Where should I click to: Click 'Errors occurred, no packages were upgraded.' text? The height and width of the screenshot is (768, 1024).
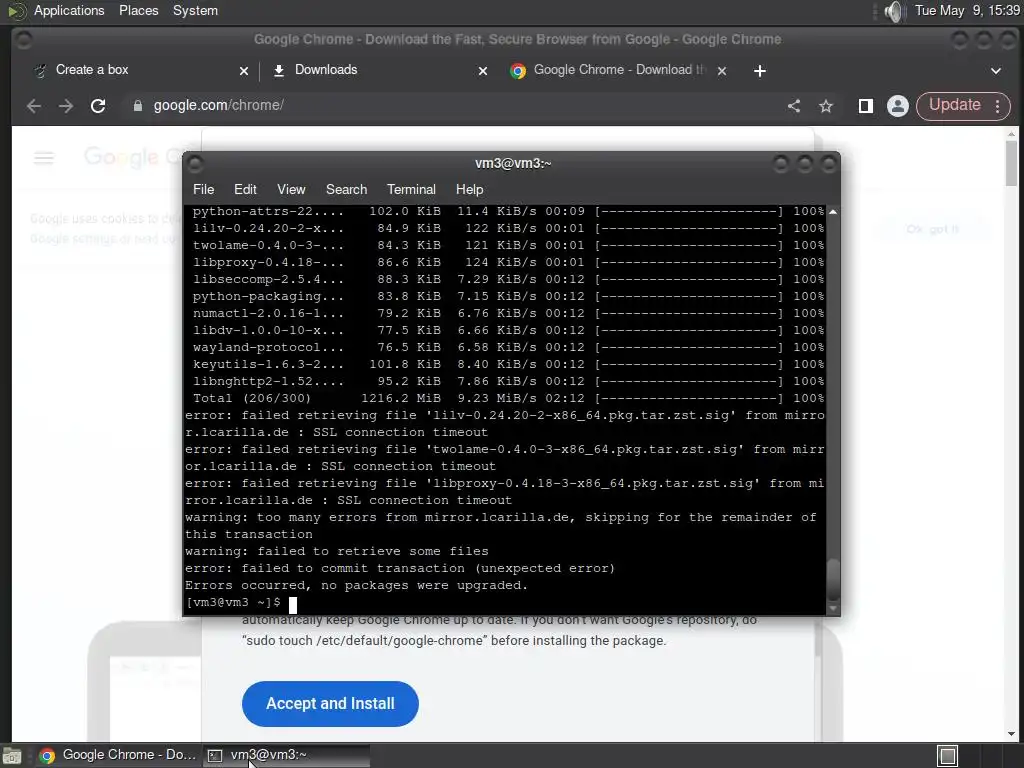tap(356, 585)
